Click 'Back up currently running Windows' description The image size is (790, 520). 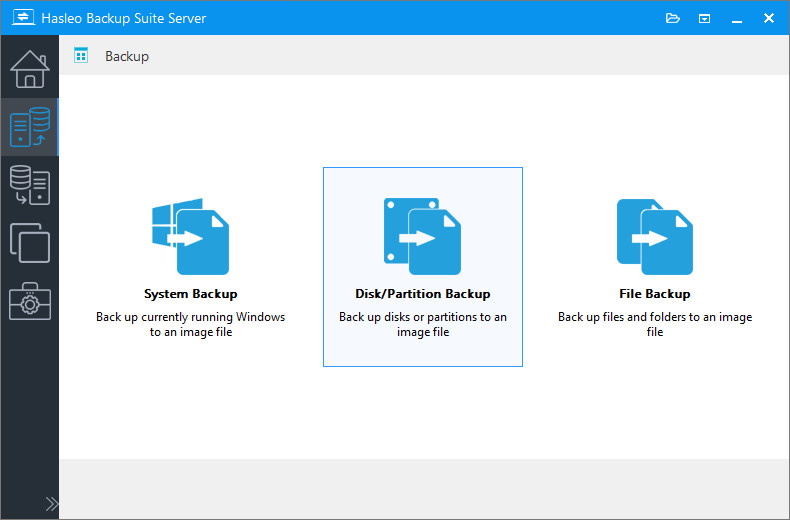pos(190,324)
